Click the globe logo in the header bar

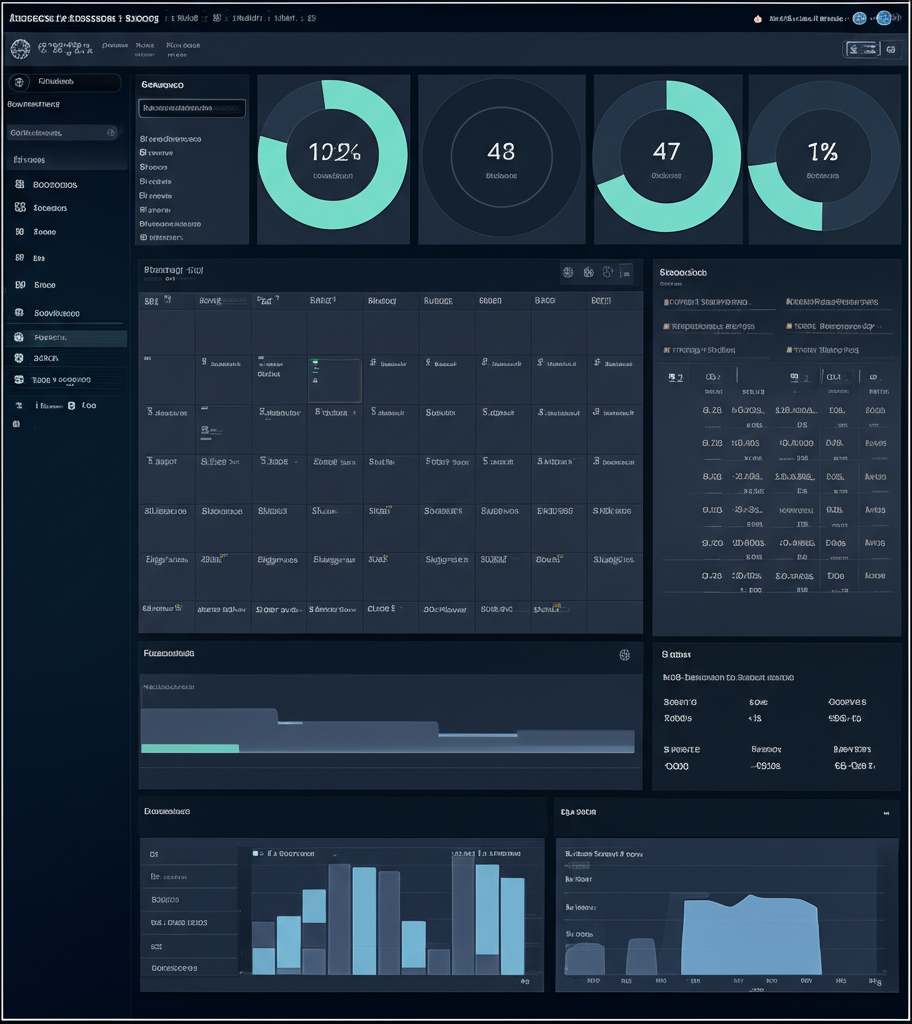[20, 47]
